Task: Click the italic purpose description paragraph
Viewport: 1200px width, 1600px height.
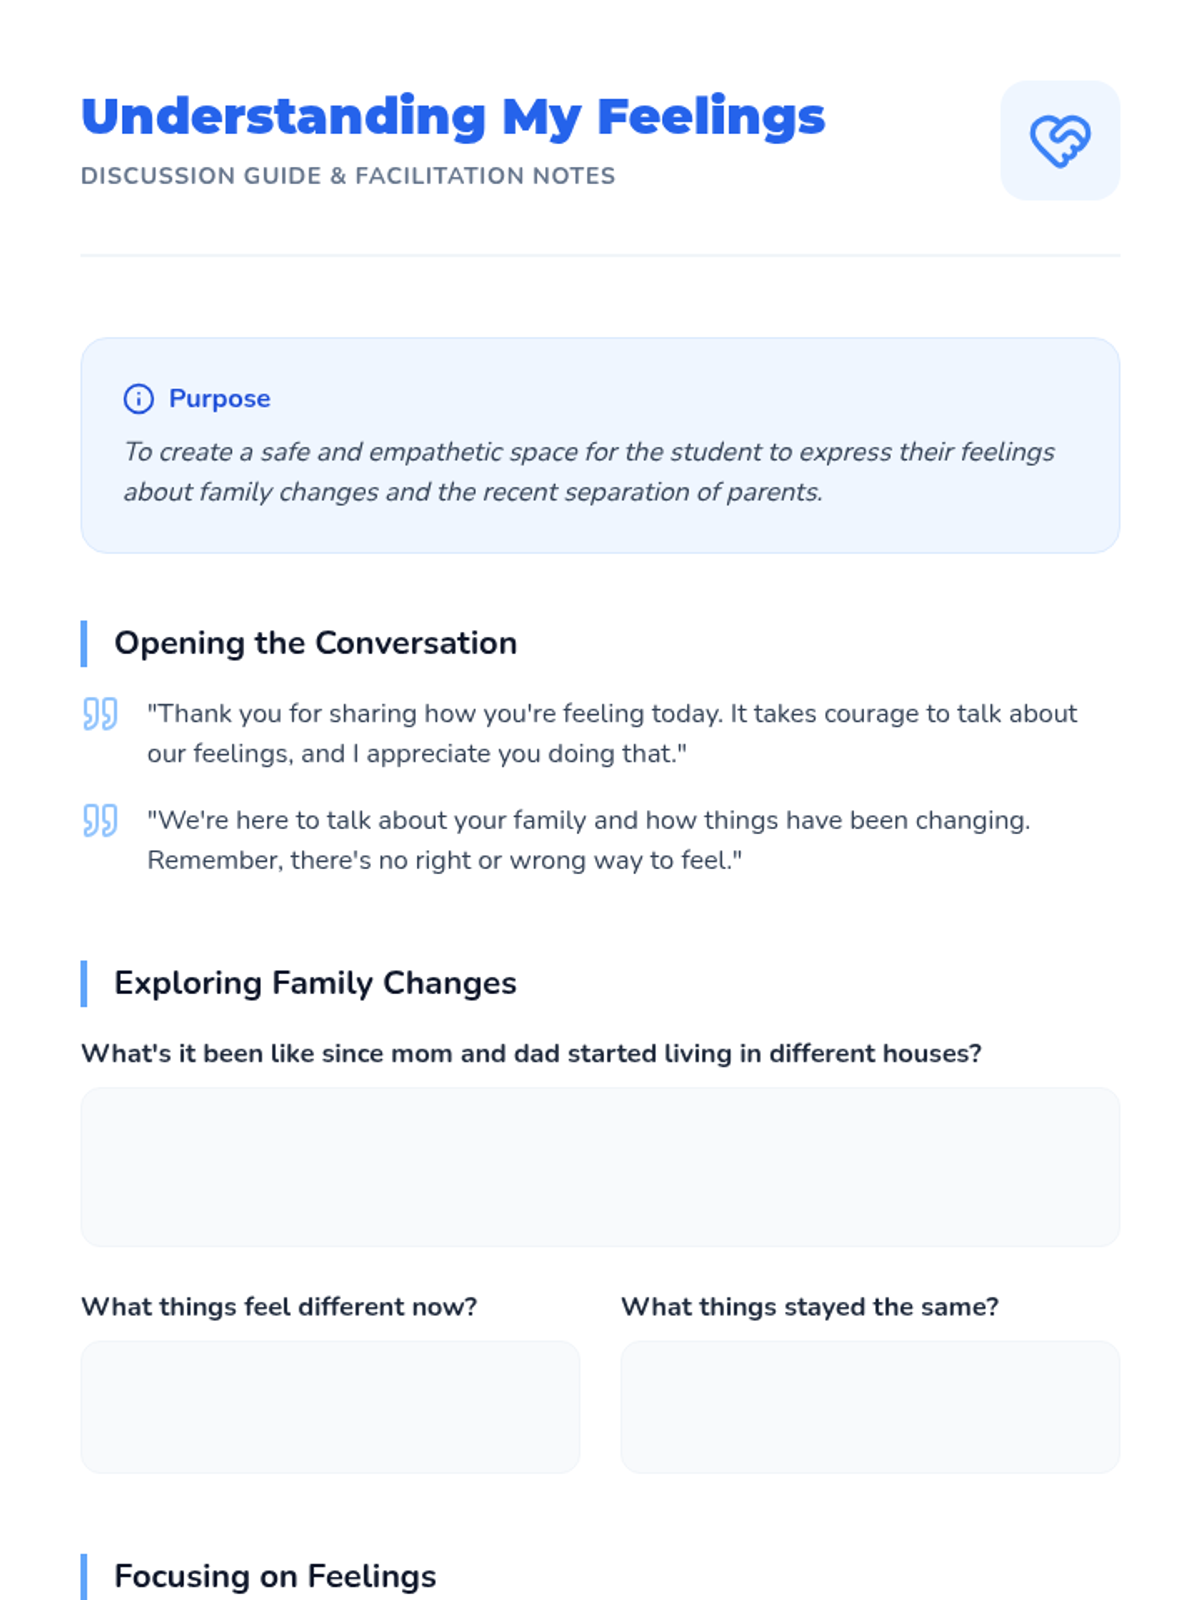Action: coord(589,472)
